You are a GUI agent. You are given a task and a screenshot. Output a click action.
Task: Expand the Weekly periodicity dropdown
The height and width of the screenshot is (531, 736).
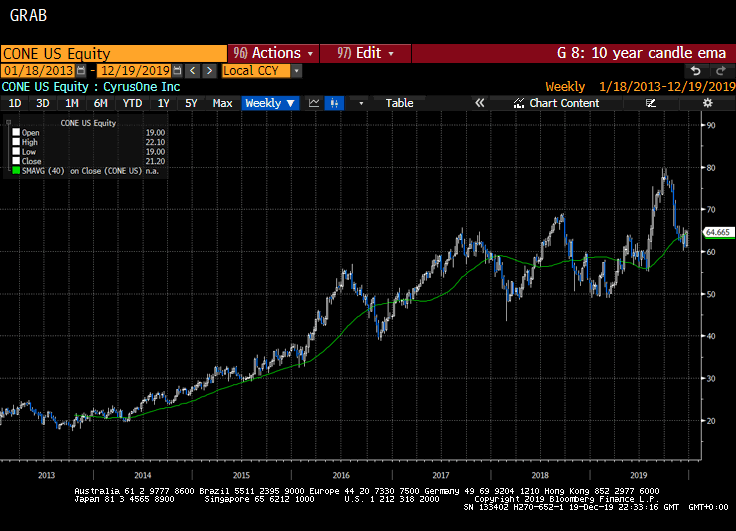[x=270, y=103]
